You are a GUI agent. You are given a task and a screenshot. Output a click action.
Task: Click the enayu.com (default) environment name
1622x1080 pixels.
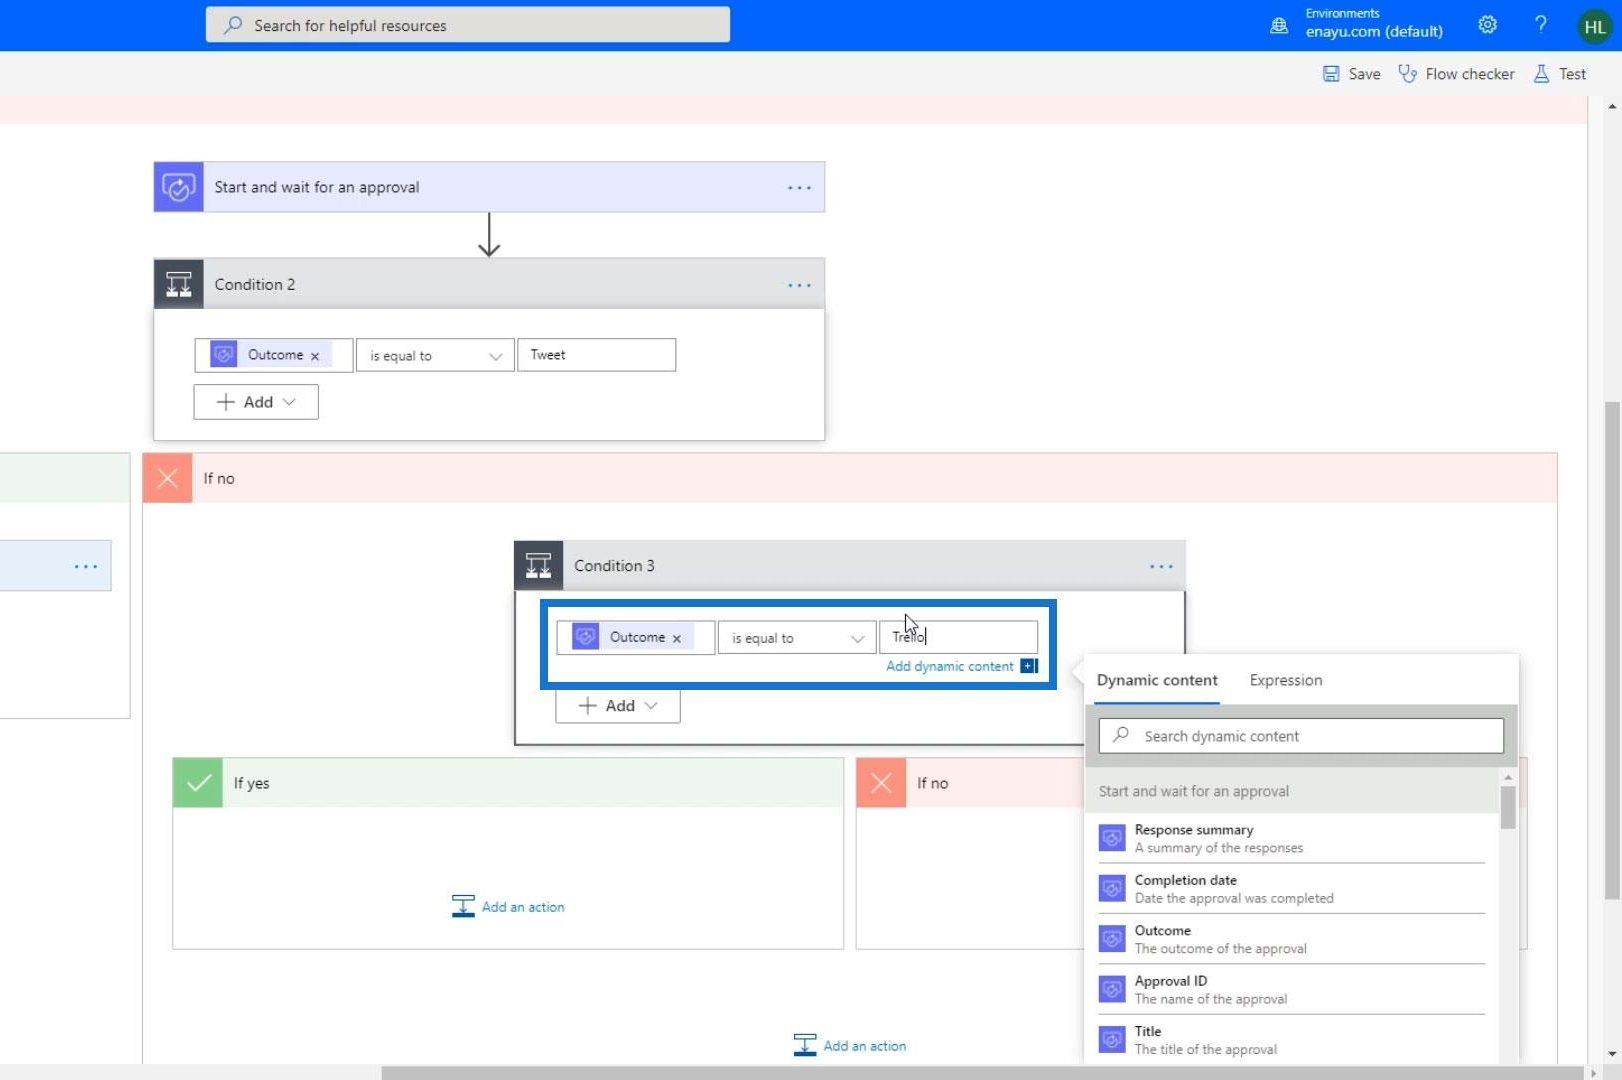[x=1374, y=31]
